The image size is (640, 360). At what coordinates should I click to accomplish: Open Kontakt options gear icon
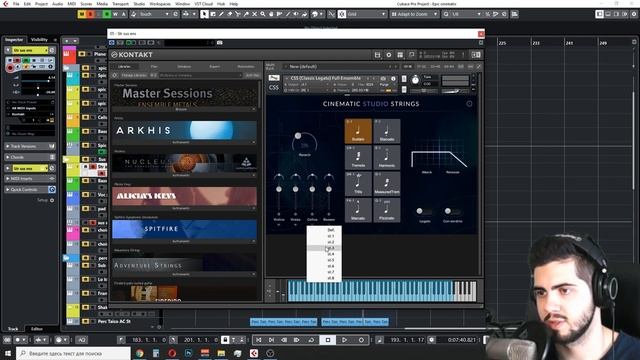pyautogui.click(x=389, y=55)
